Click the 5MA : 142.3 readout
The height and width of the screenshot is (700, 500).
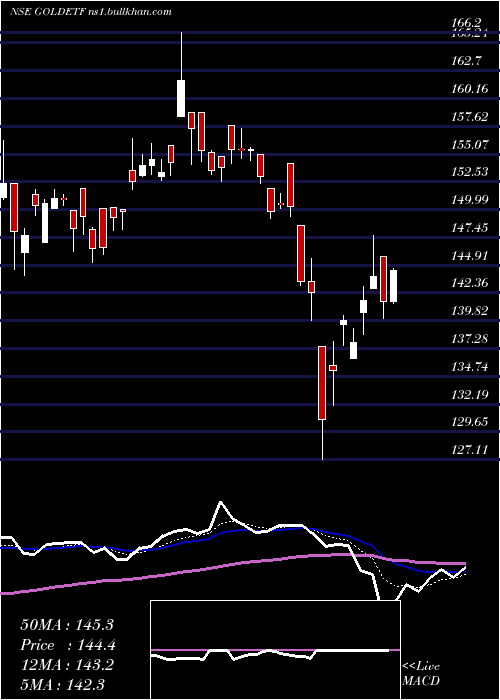62,684
